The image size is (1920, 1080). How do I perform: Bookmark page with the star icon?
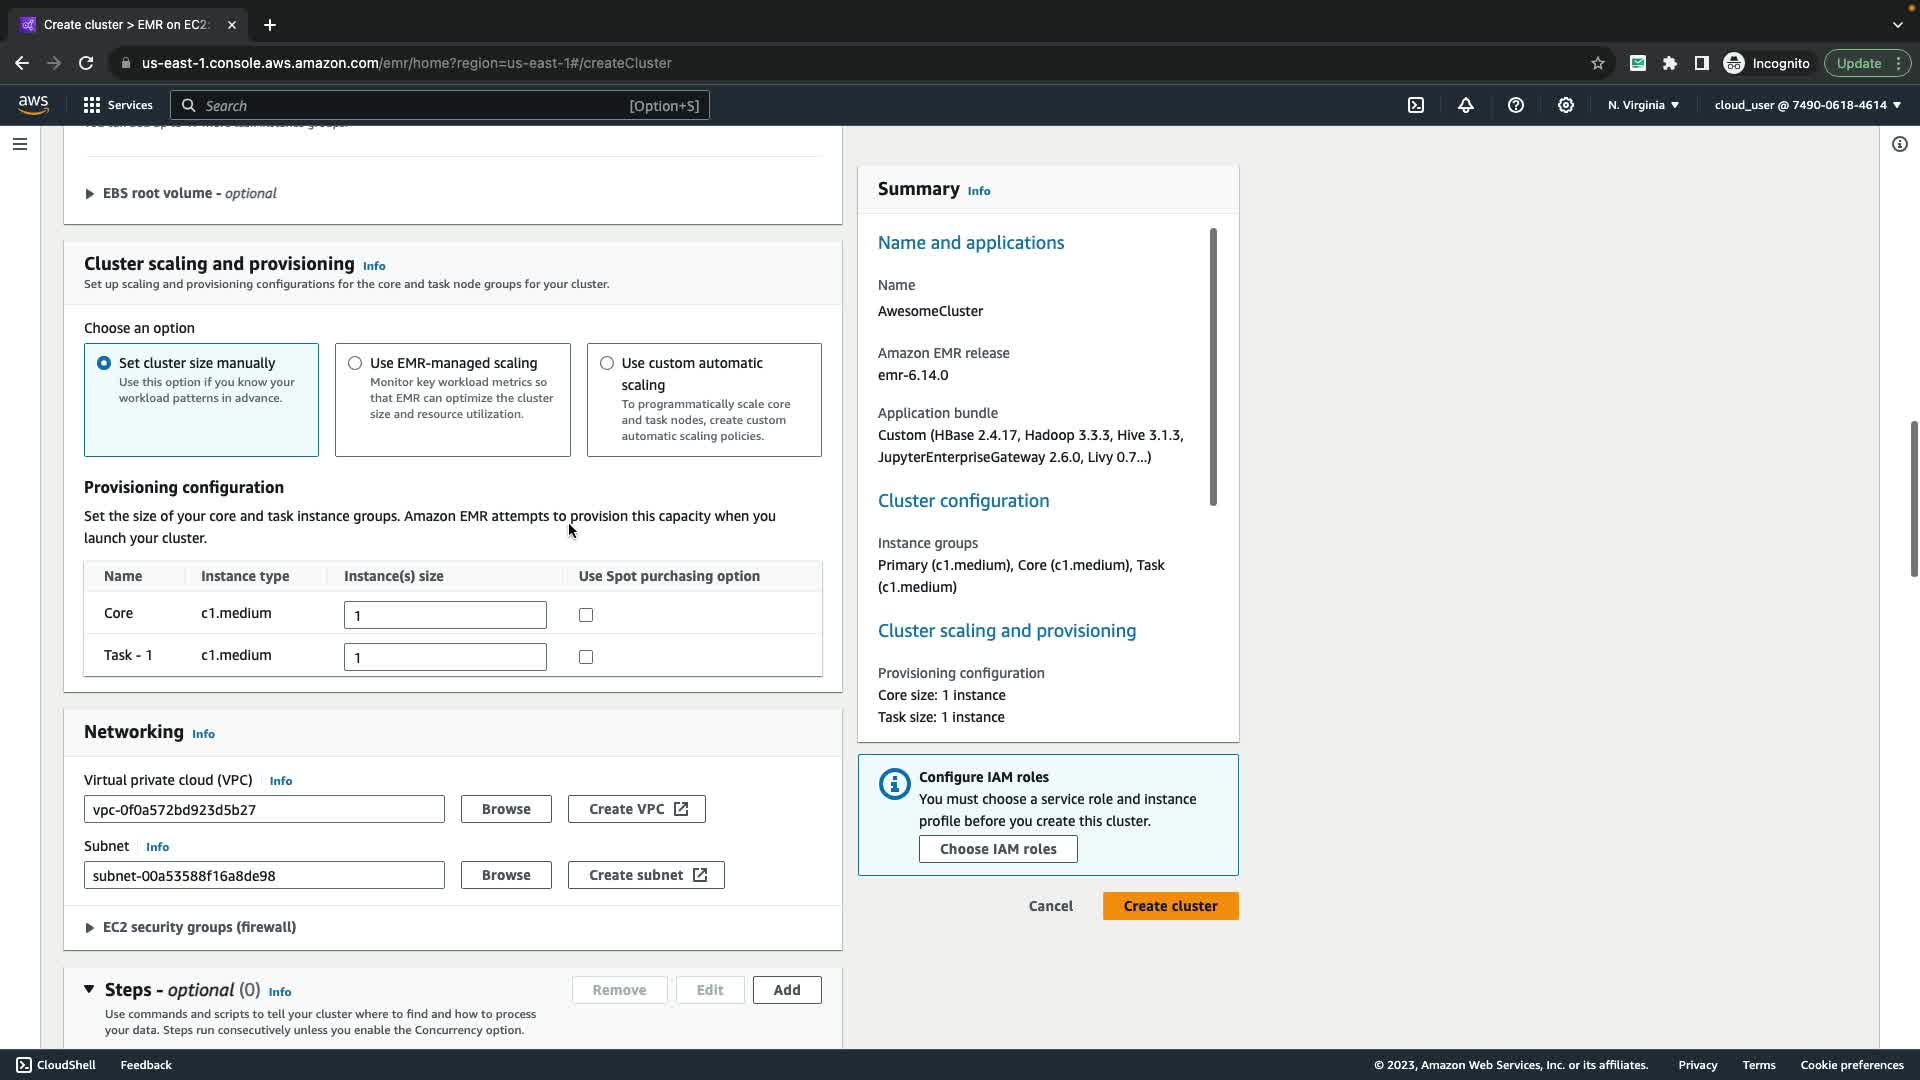click(x=1598, y=63)
